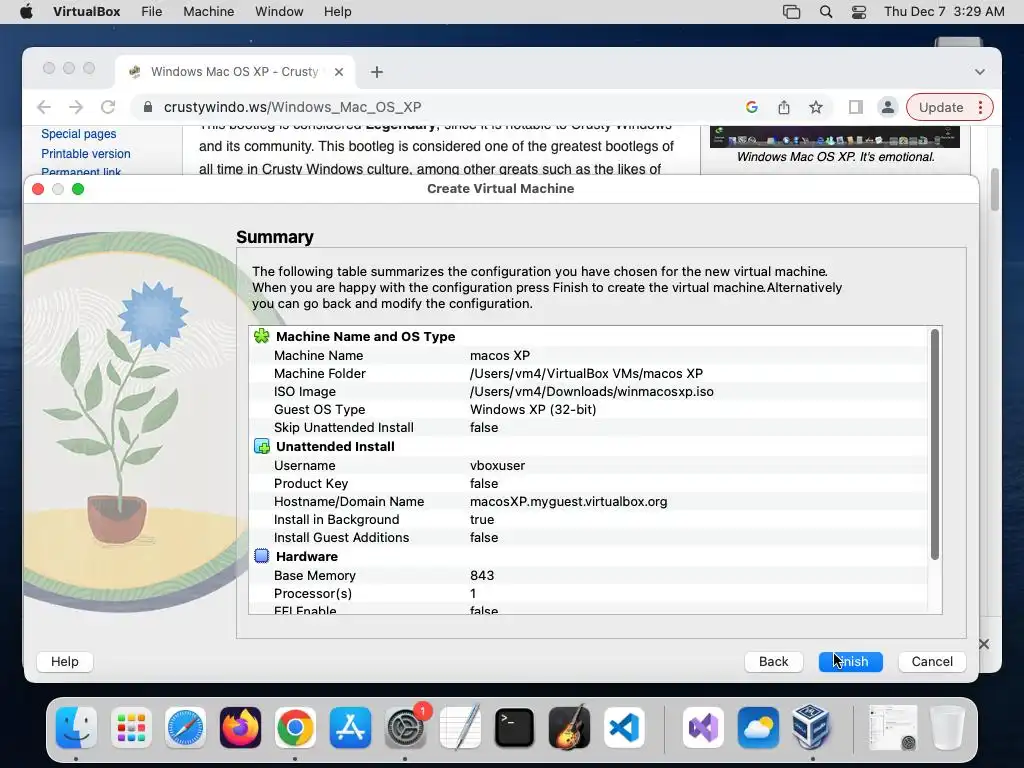1024x768 pixels.
Task: Open the Apple menu
Action: pyautogui.click(x=26, y=12)
